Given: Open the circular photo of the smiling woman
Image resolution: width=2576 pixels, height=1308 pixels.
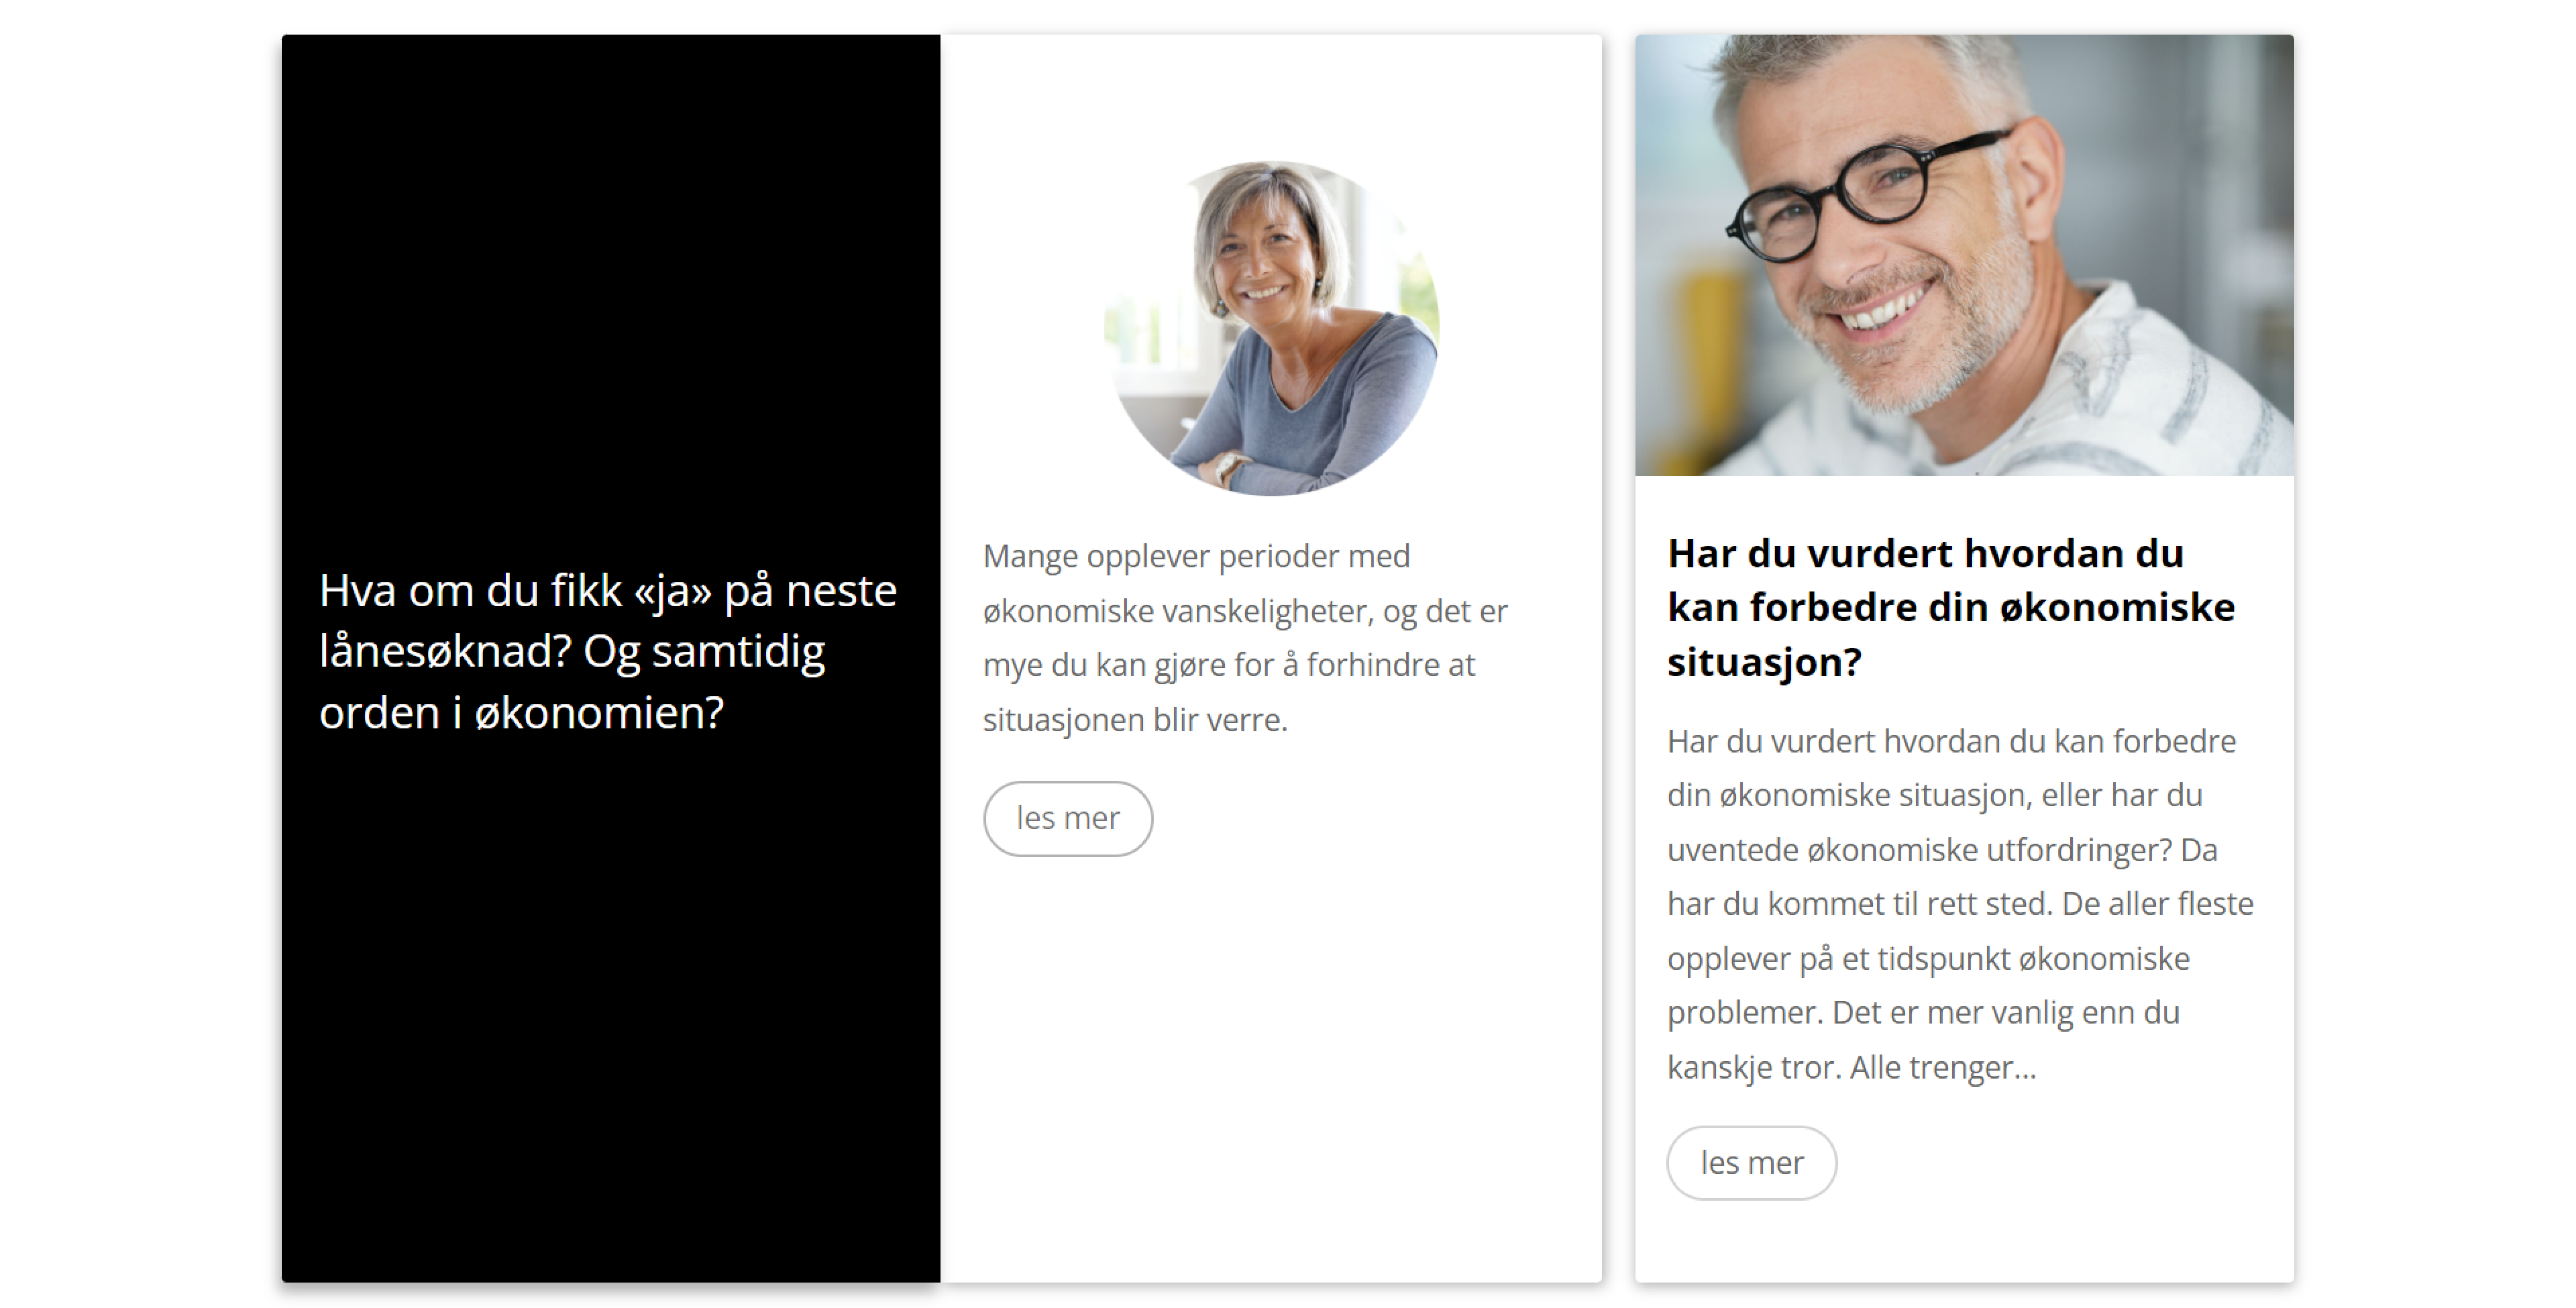Looking at the screenshot, I should coord(1271,328).
